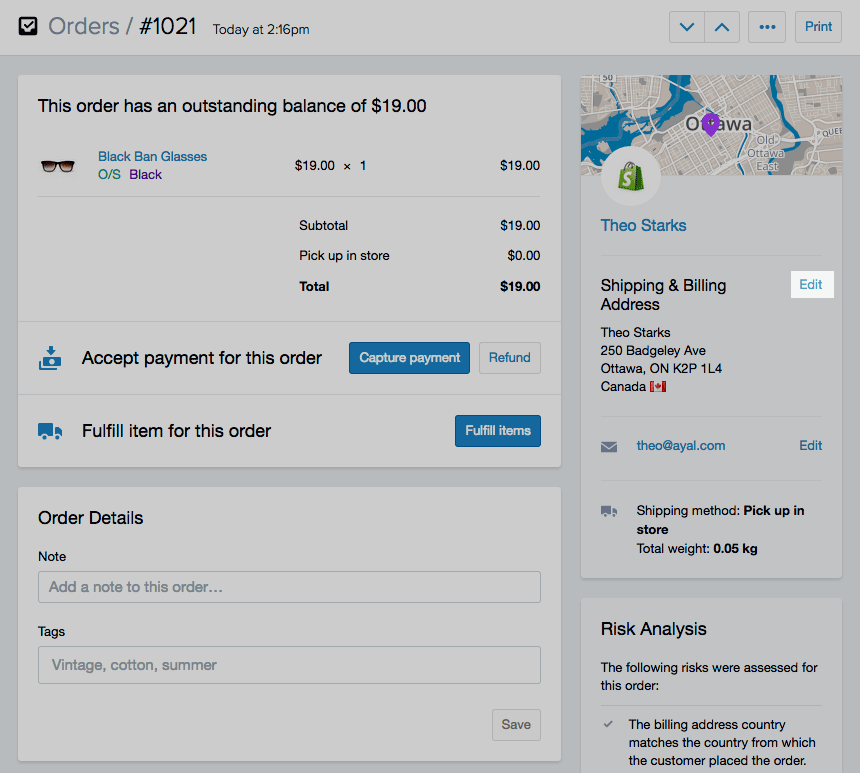The width and height of the screenshot is (860, 773).
Task: Click the fulfillment truck icon
Action: [50, 431]
